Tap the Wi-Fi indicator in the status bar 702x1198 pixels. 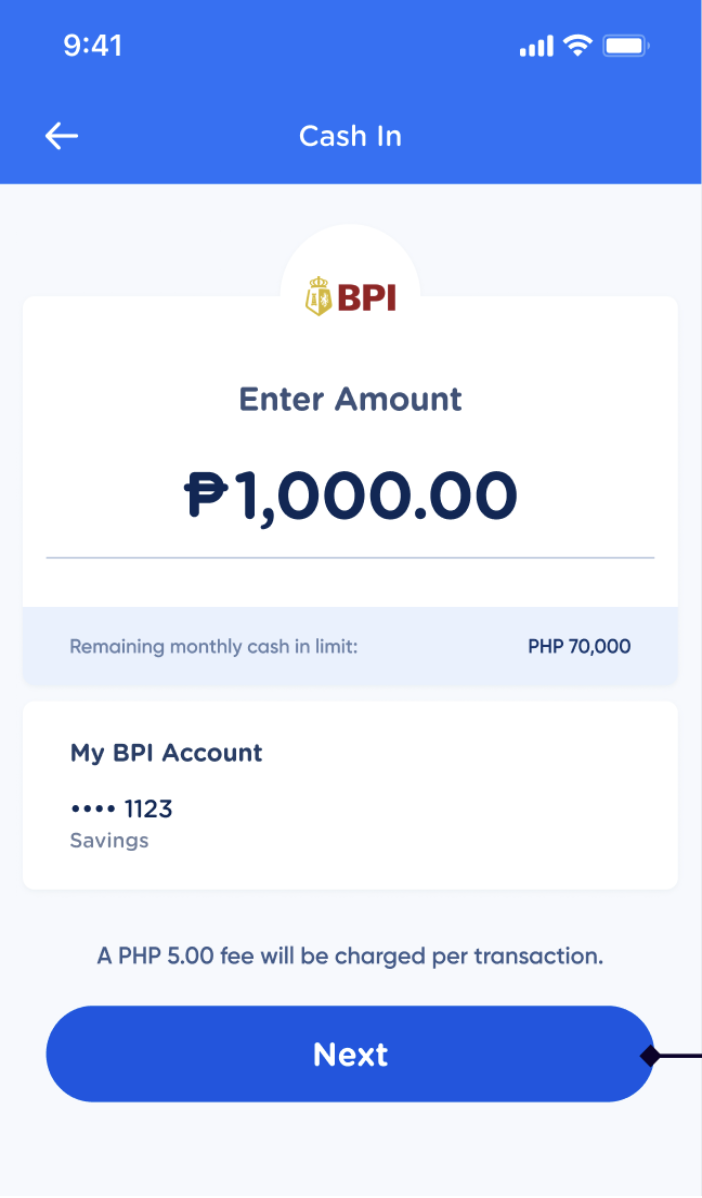(577, 44)
